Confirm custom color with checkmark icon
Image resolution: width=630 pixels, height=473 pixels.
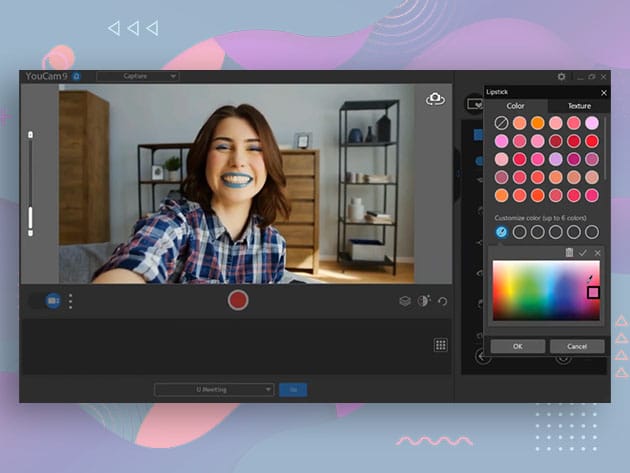coord(583,253)
